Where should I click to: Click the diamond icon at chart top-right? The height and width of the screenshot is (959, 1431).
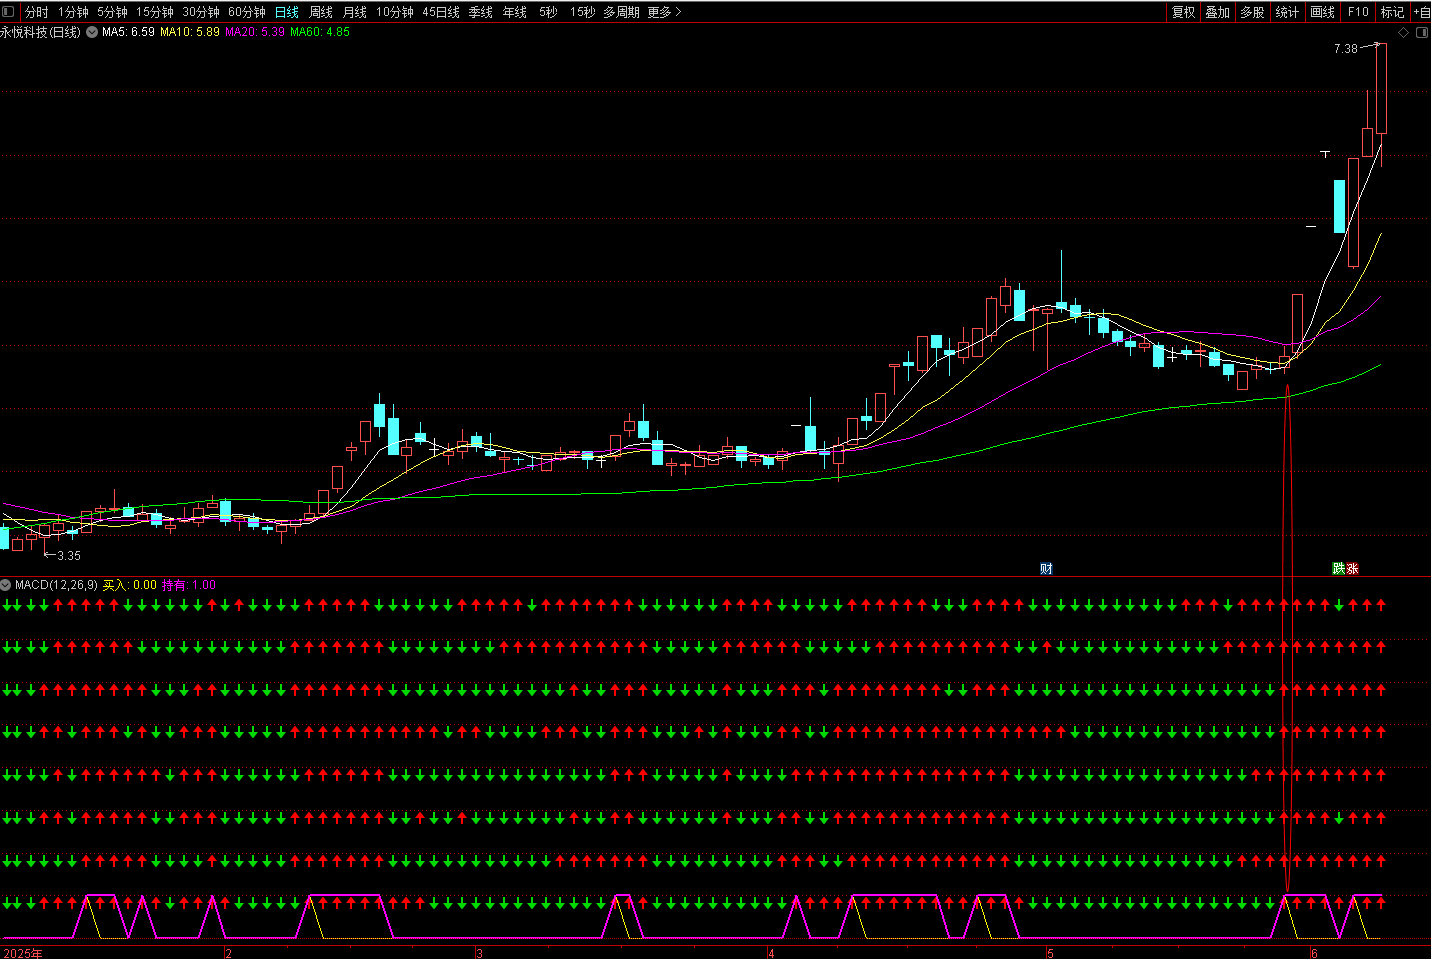(x=1403, y=33)
